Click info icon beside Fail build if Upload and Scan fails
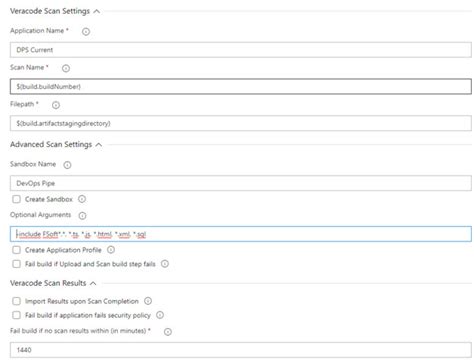474x362 pixels. pos(165,264)
